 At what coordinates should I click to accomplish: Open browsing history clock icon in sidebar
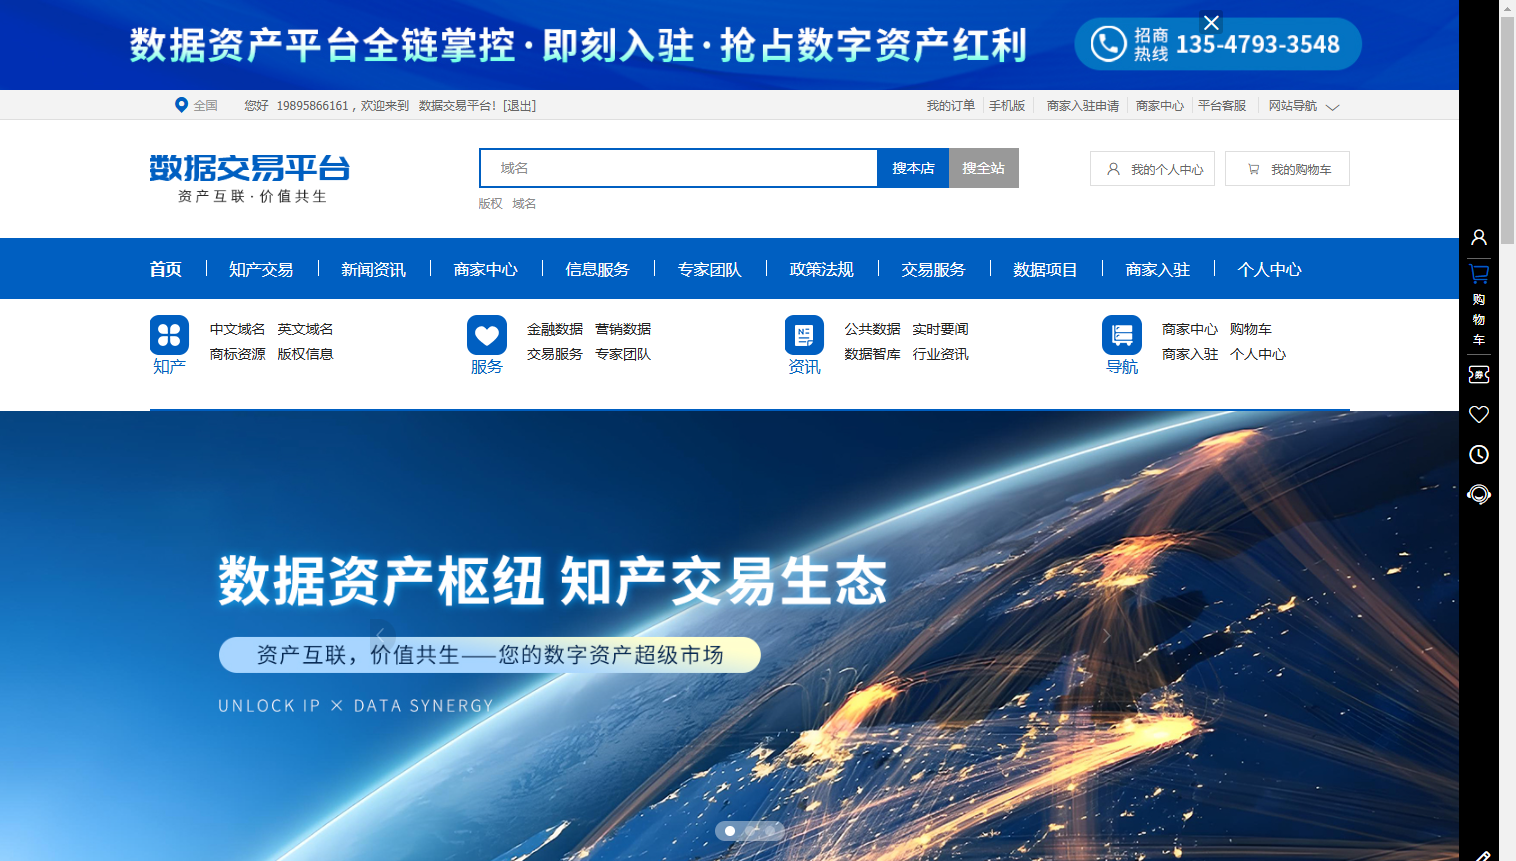pos(1479,455)
